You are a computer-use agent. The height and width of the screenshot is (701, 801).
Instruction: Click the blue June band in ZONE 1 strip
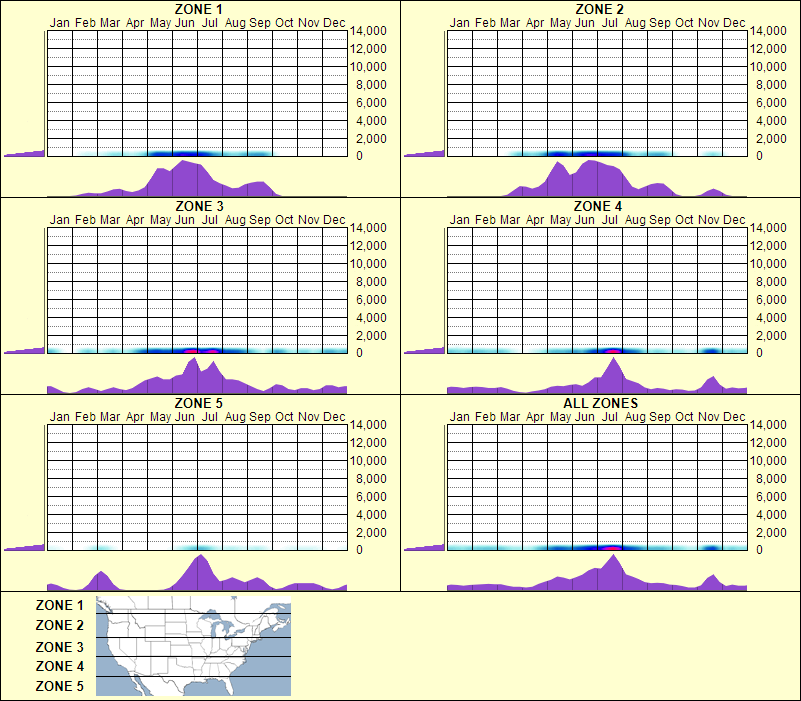[185, 152]
